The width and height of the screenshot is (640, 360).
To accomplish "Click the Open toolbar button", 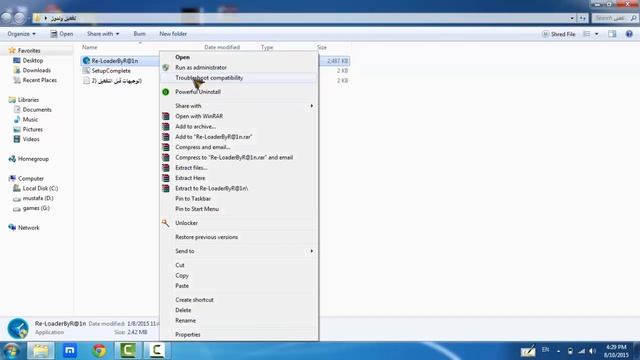I will [x=62, y=34].
